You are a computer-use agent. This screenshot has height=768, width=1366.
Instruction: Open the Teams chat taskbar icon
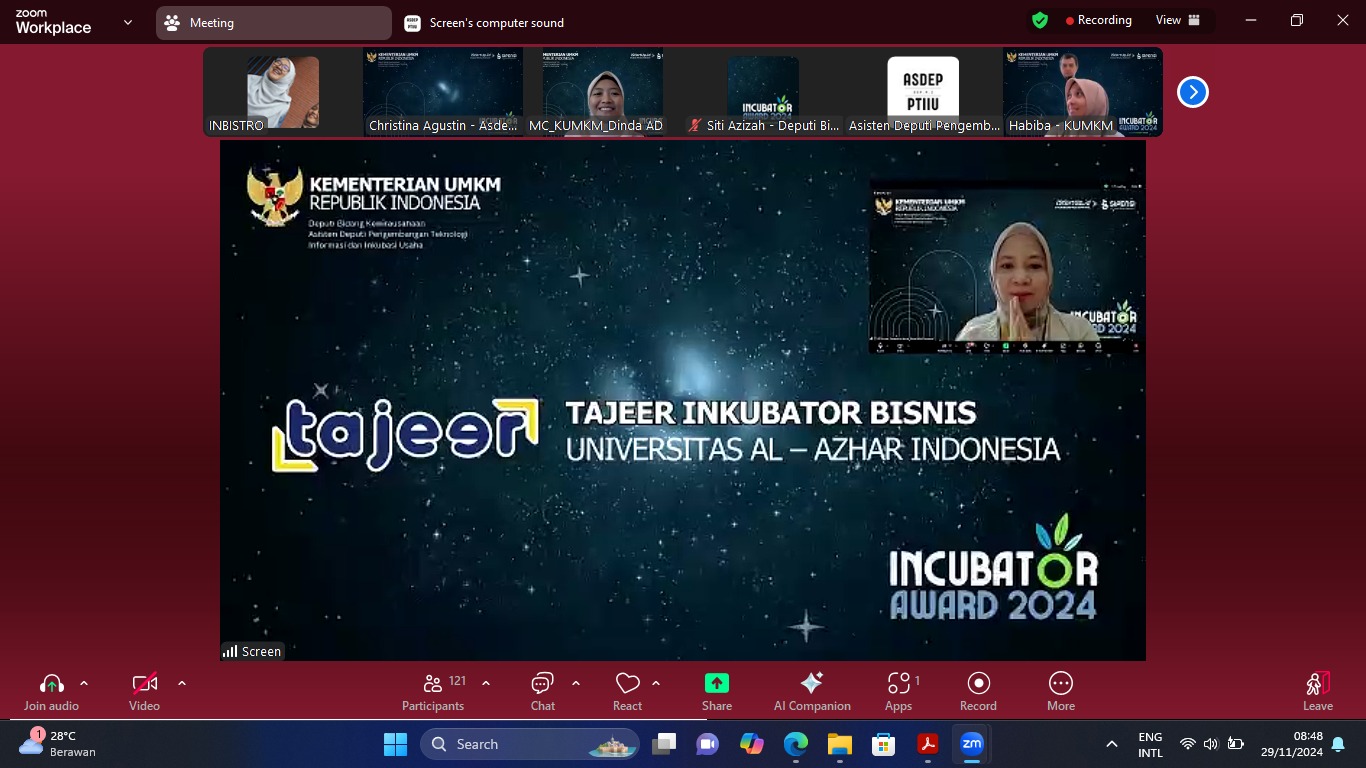coord(708,744)
